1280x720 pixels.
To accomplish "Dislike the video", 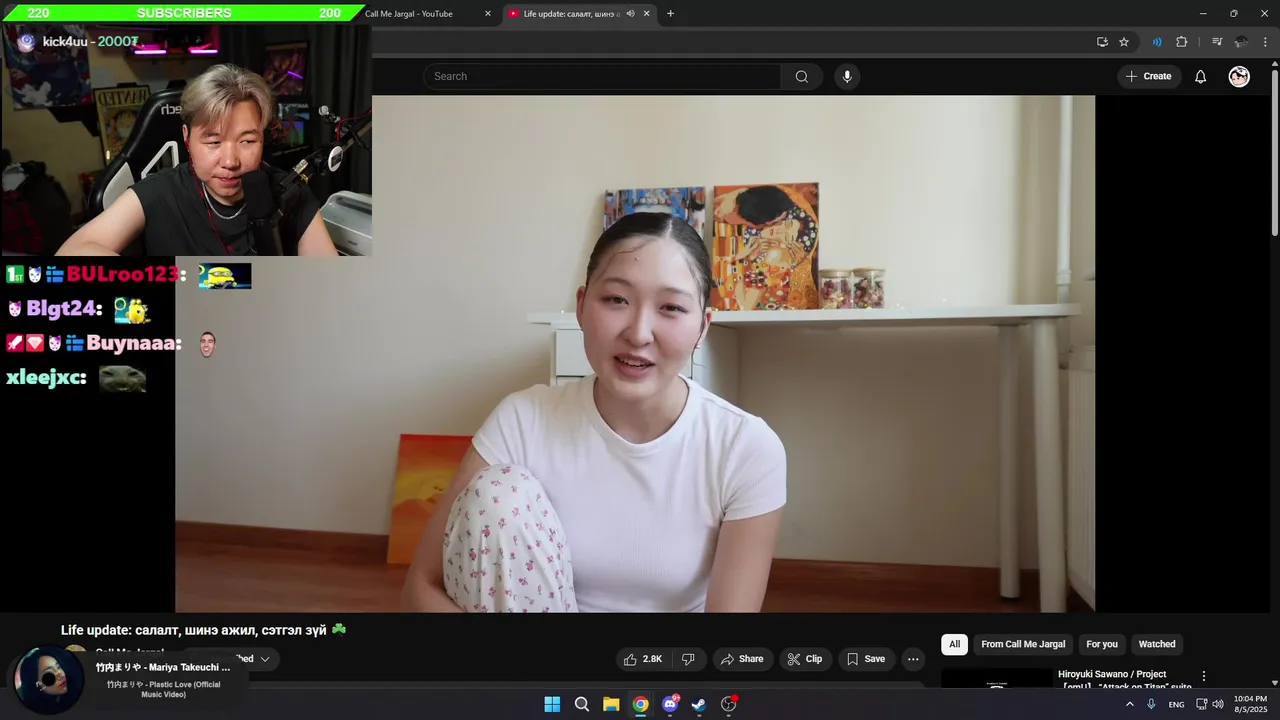I will pyautogui.click(x=688, y=659).
